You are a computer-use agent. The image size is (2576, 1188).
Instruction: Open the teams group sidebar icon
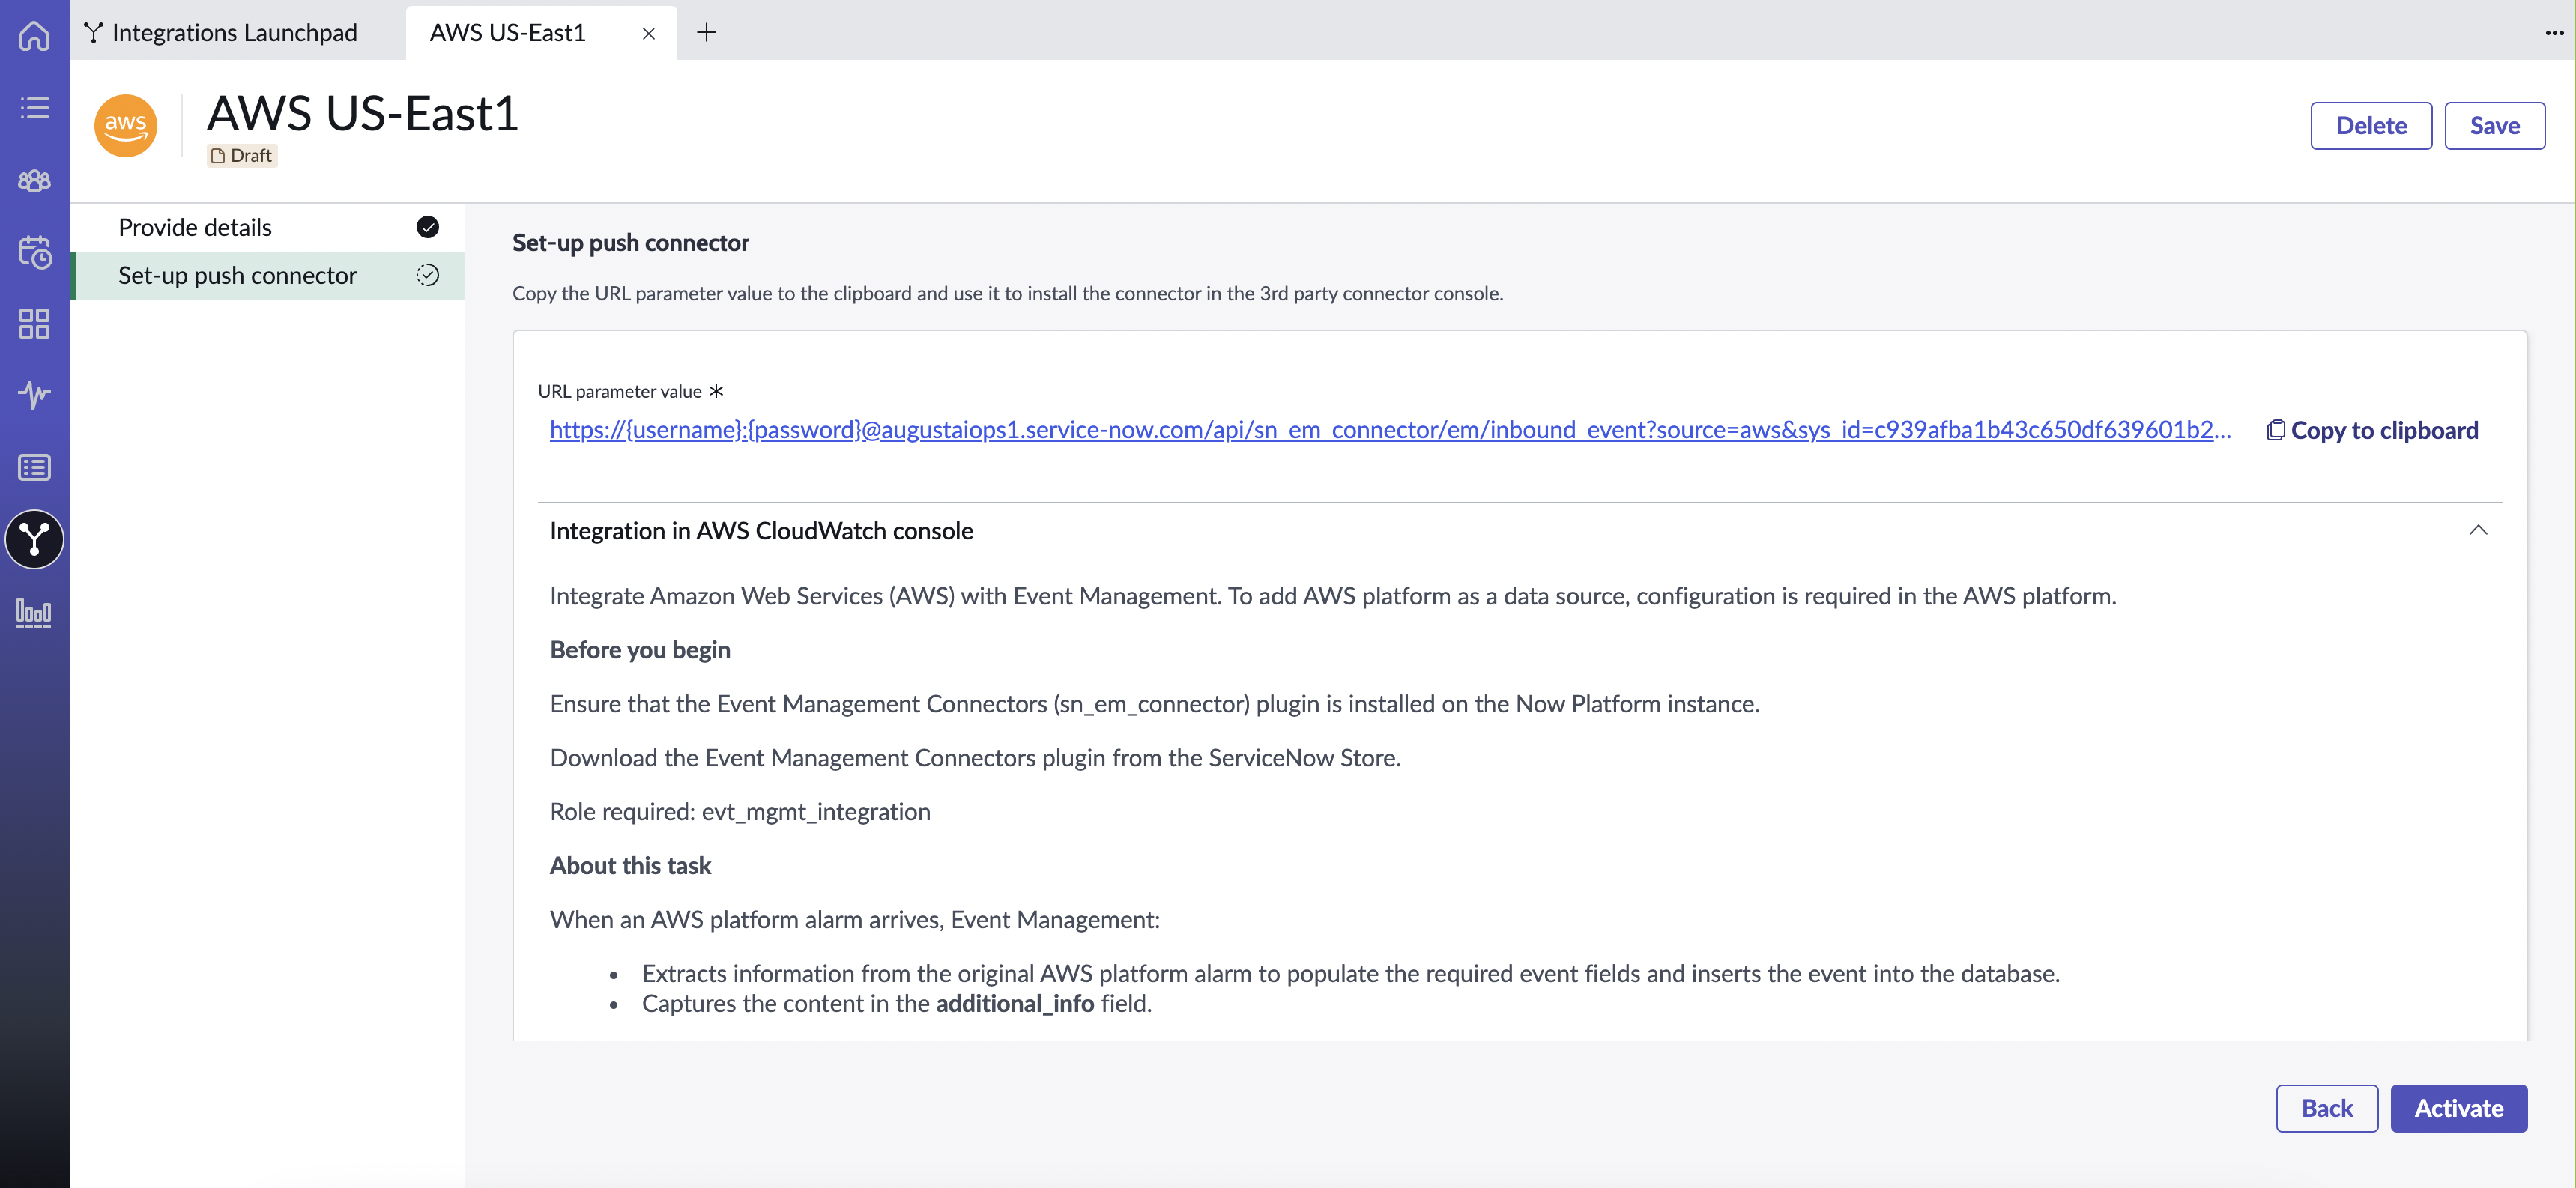coord(34,180)
